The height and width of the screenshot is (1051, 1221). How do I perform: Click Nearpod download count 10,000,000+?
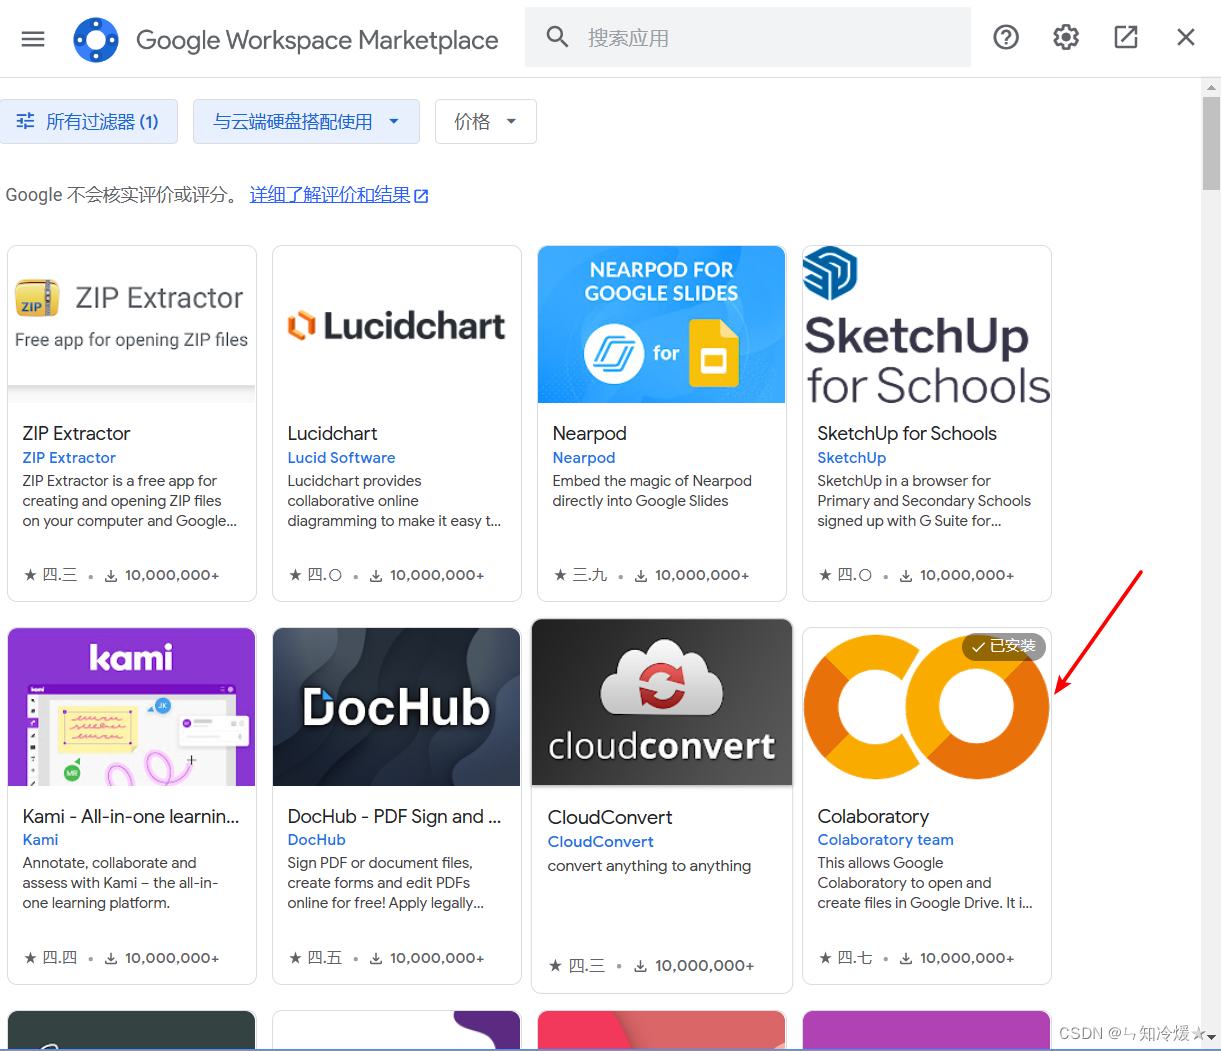pos(692,575)
